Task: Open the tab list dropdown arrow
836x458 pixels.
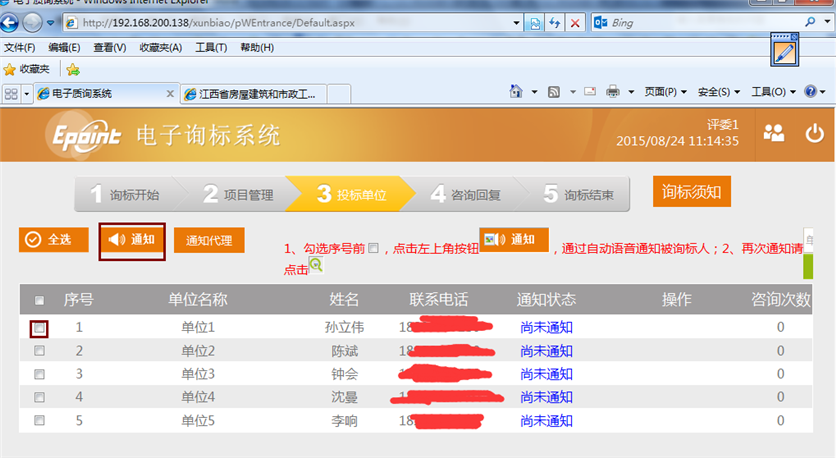Action: pyautogui.click(x=26, y=94)
